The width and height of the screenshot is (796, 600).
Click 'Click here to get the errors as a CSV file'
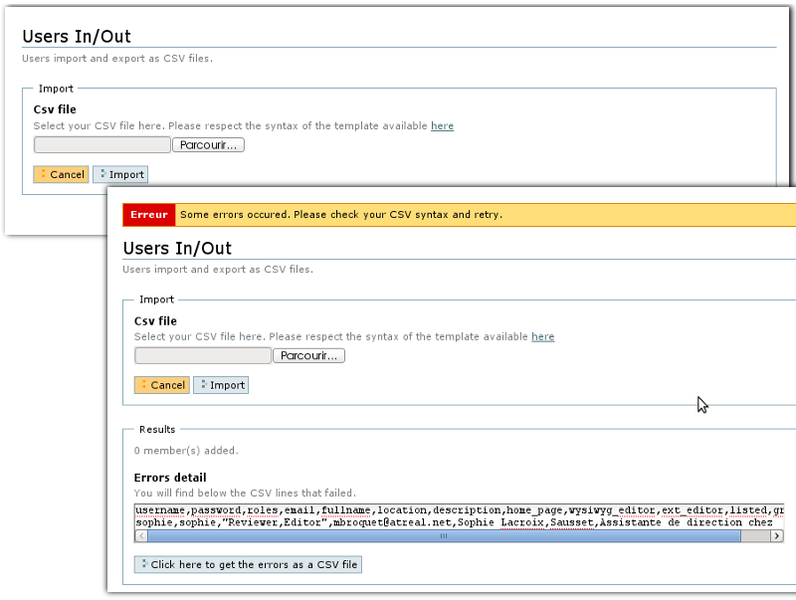click(248, 565)
